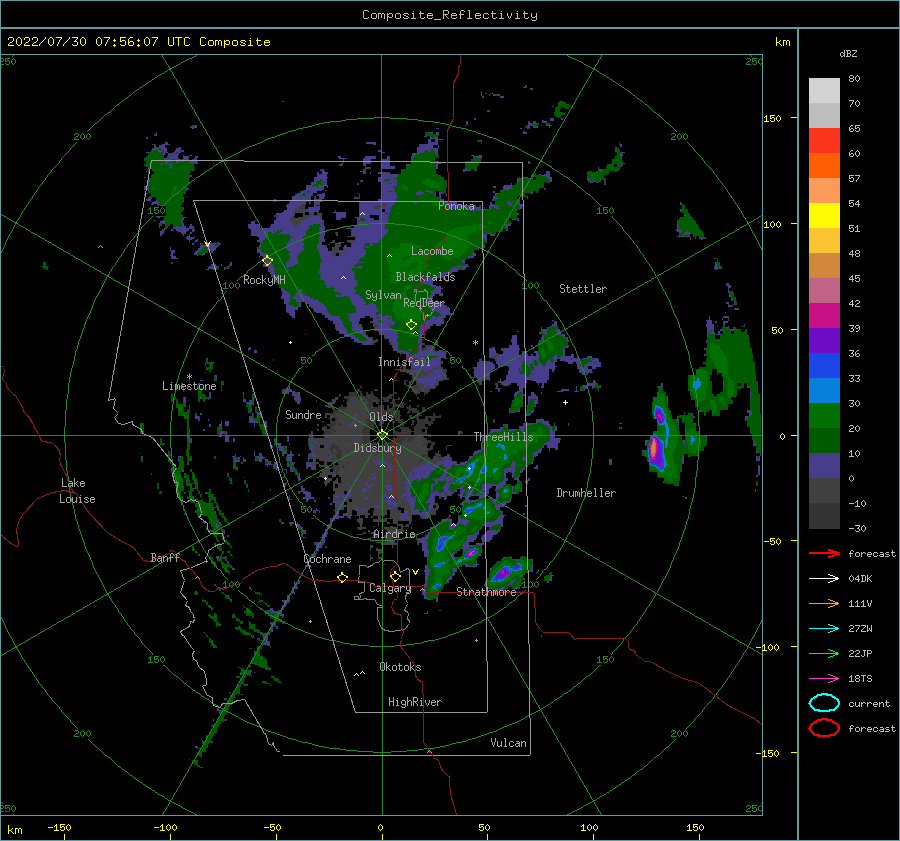
Task: Click the Sylvan label
Action: [383, 295]
